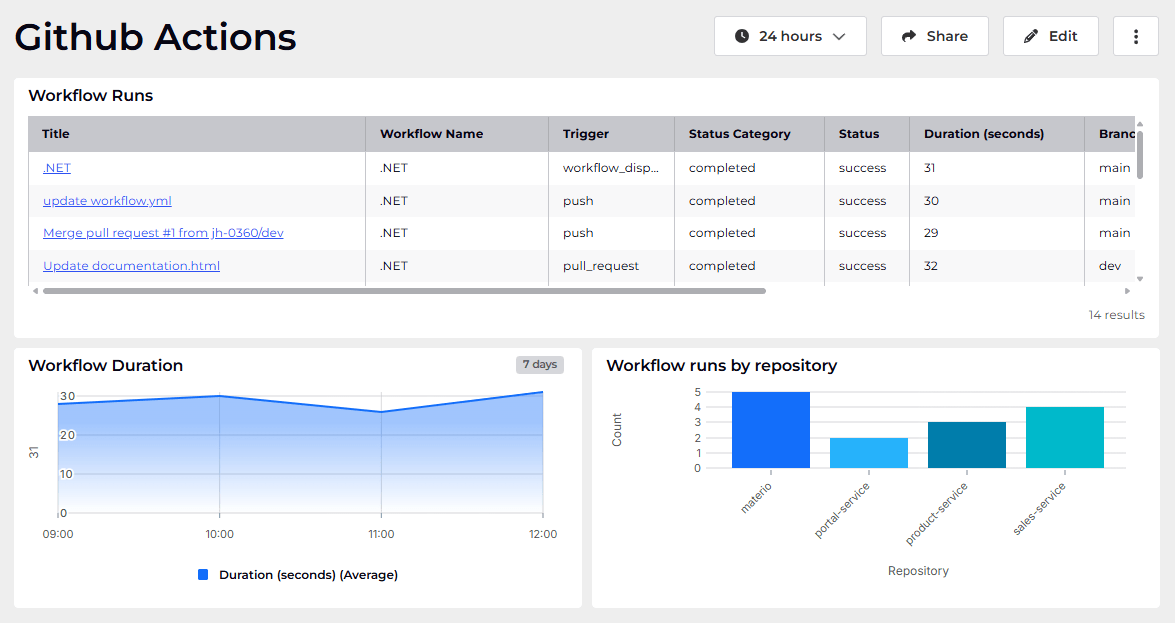1175x623 pixels.
Task: Click the table's scroll right arrow
Action: 1128,291
